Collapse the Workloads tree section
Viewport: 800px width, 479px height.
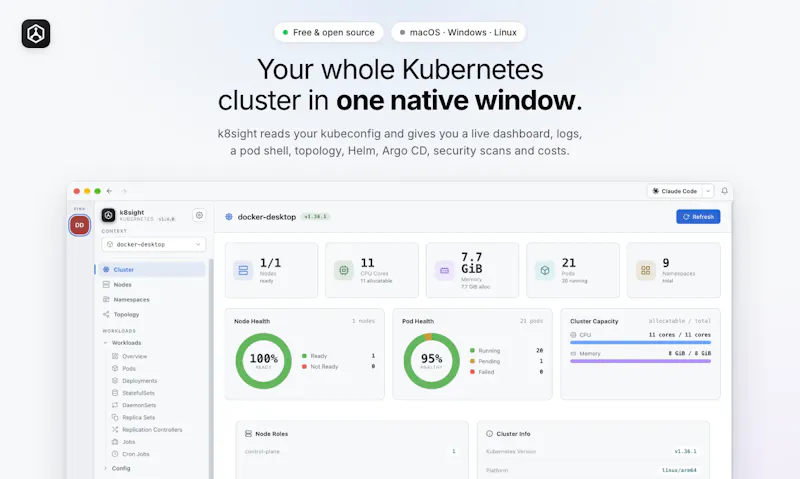click(x=106, y=343)
